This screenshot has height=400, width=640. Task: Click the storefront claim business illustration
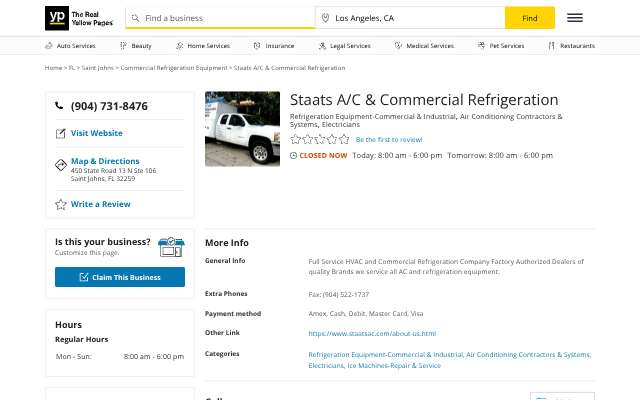click(x=171, y=247)
